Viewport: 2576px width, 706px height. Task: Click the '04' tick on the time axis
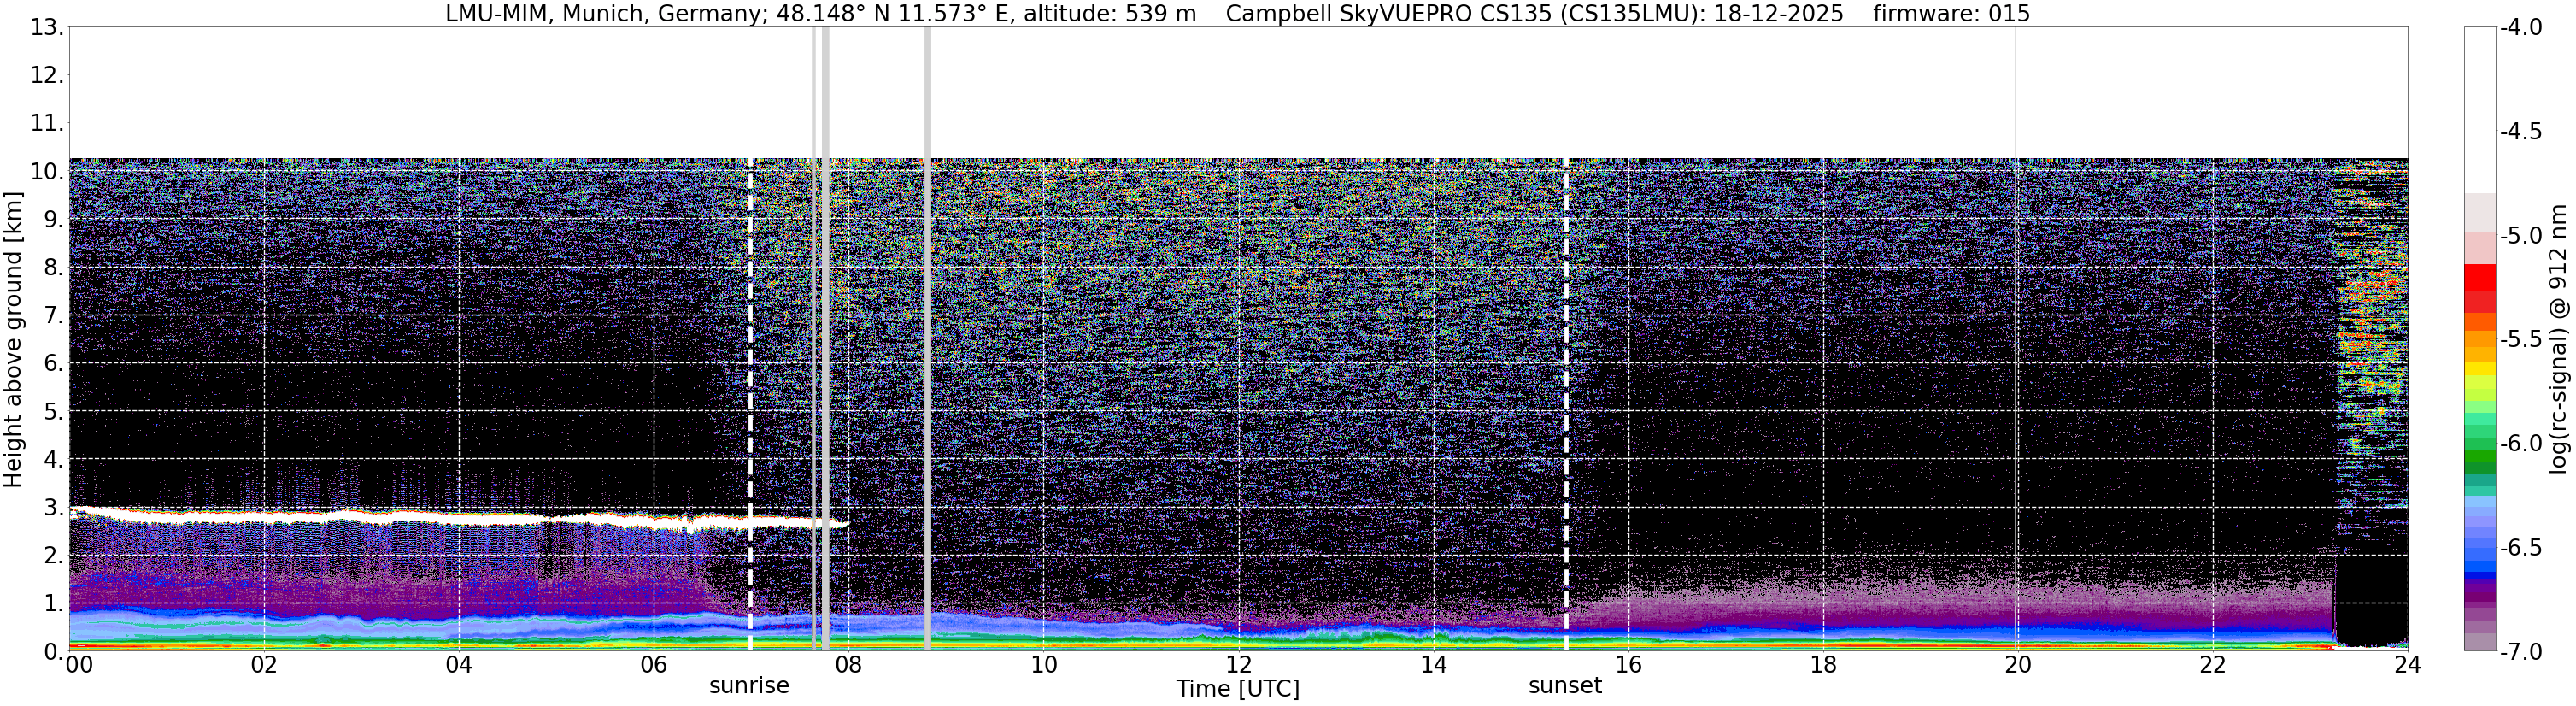pyautogui.click(x=459, y=665)
